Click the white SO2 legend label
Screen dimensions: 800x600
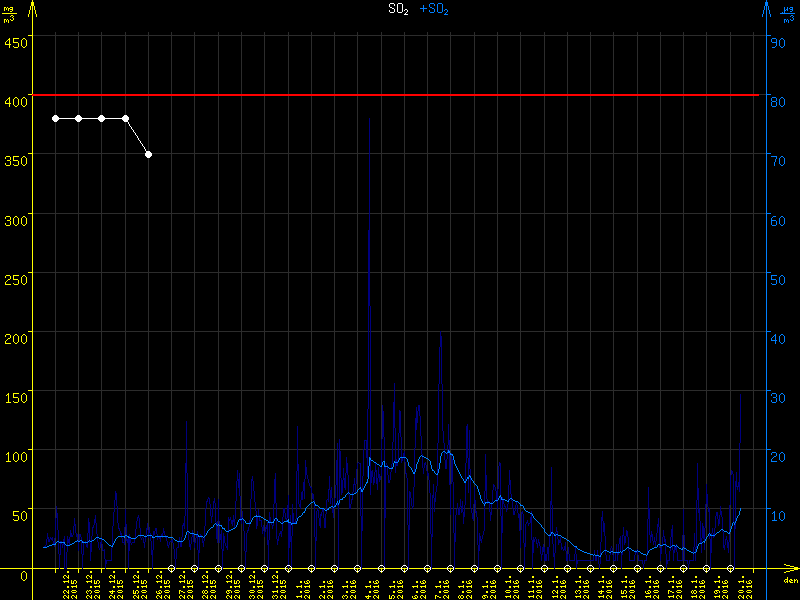click(399, 9)
